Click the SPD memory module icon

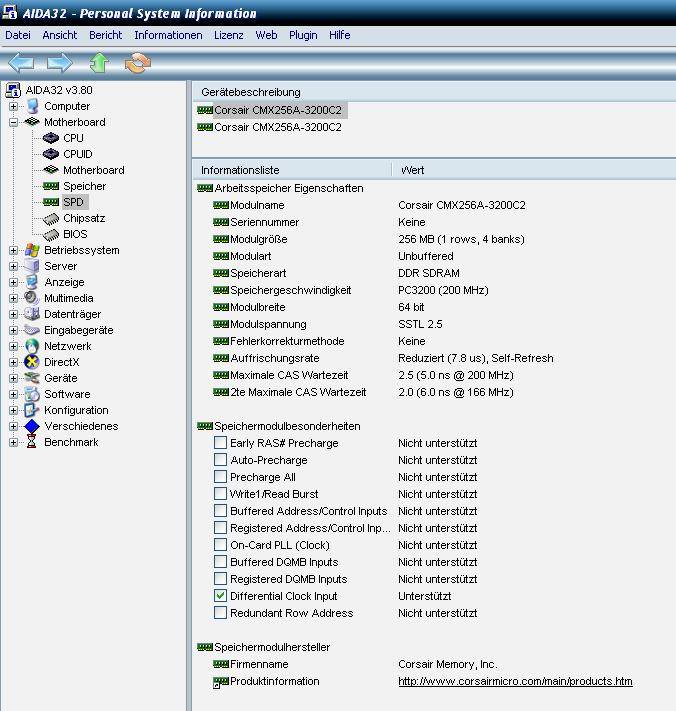point(51,202)
